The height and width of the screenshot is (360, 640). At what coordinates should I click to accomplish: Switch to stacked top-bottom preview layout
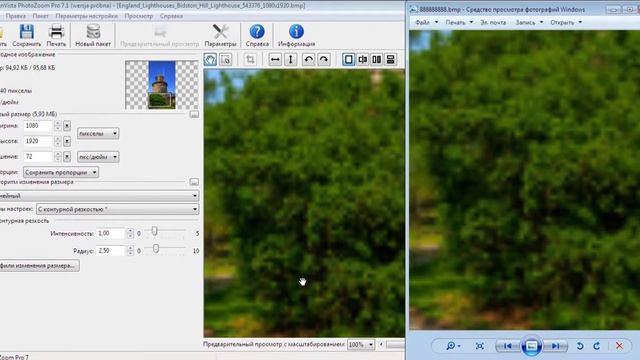tap(391, 60)
